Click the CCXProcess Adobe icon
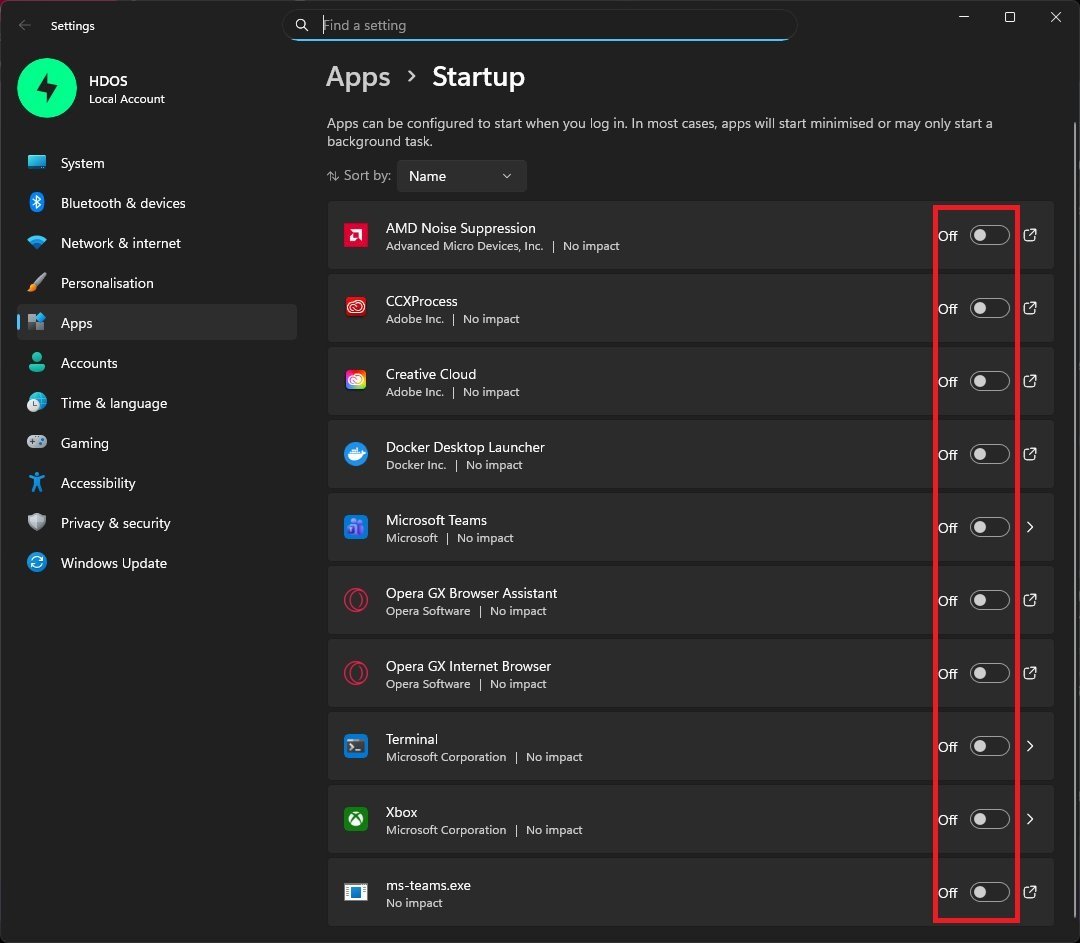 (x=355, y=309)
